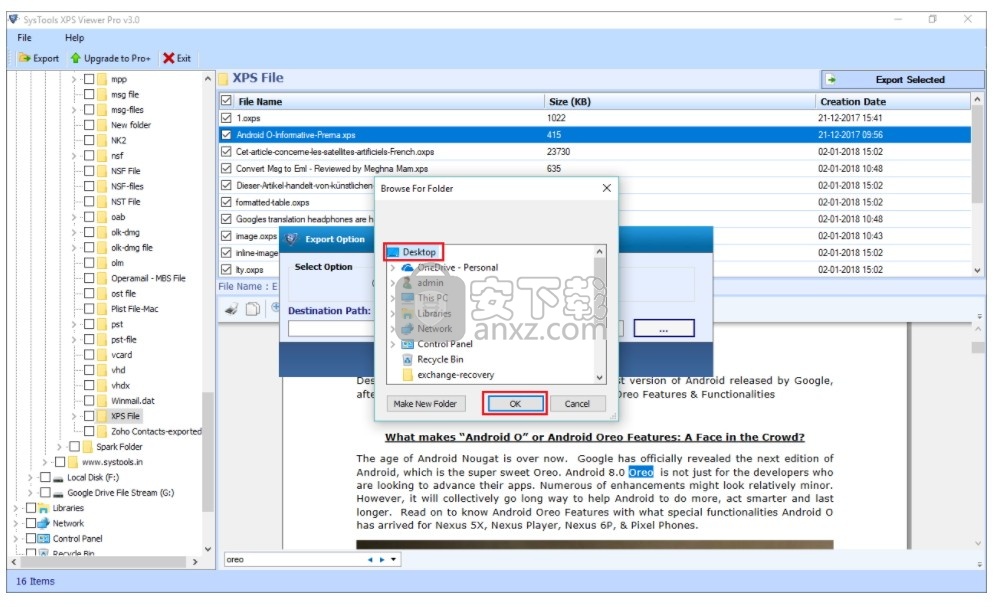Click the printer icon in preview toolbar
The width and height of the screenshot is (1007, 607).
tap(232, 310)
